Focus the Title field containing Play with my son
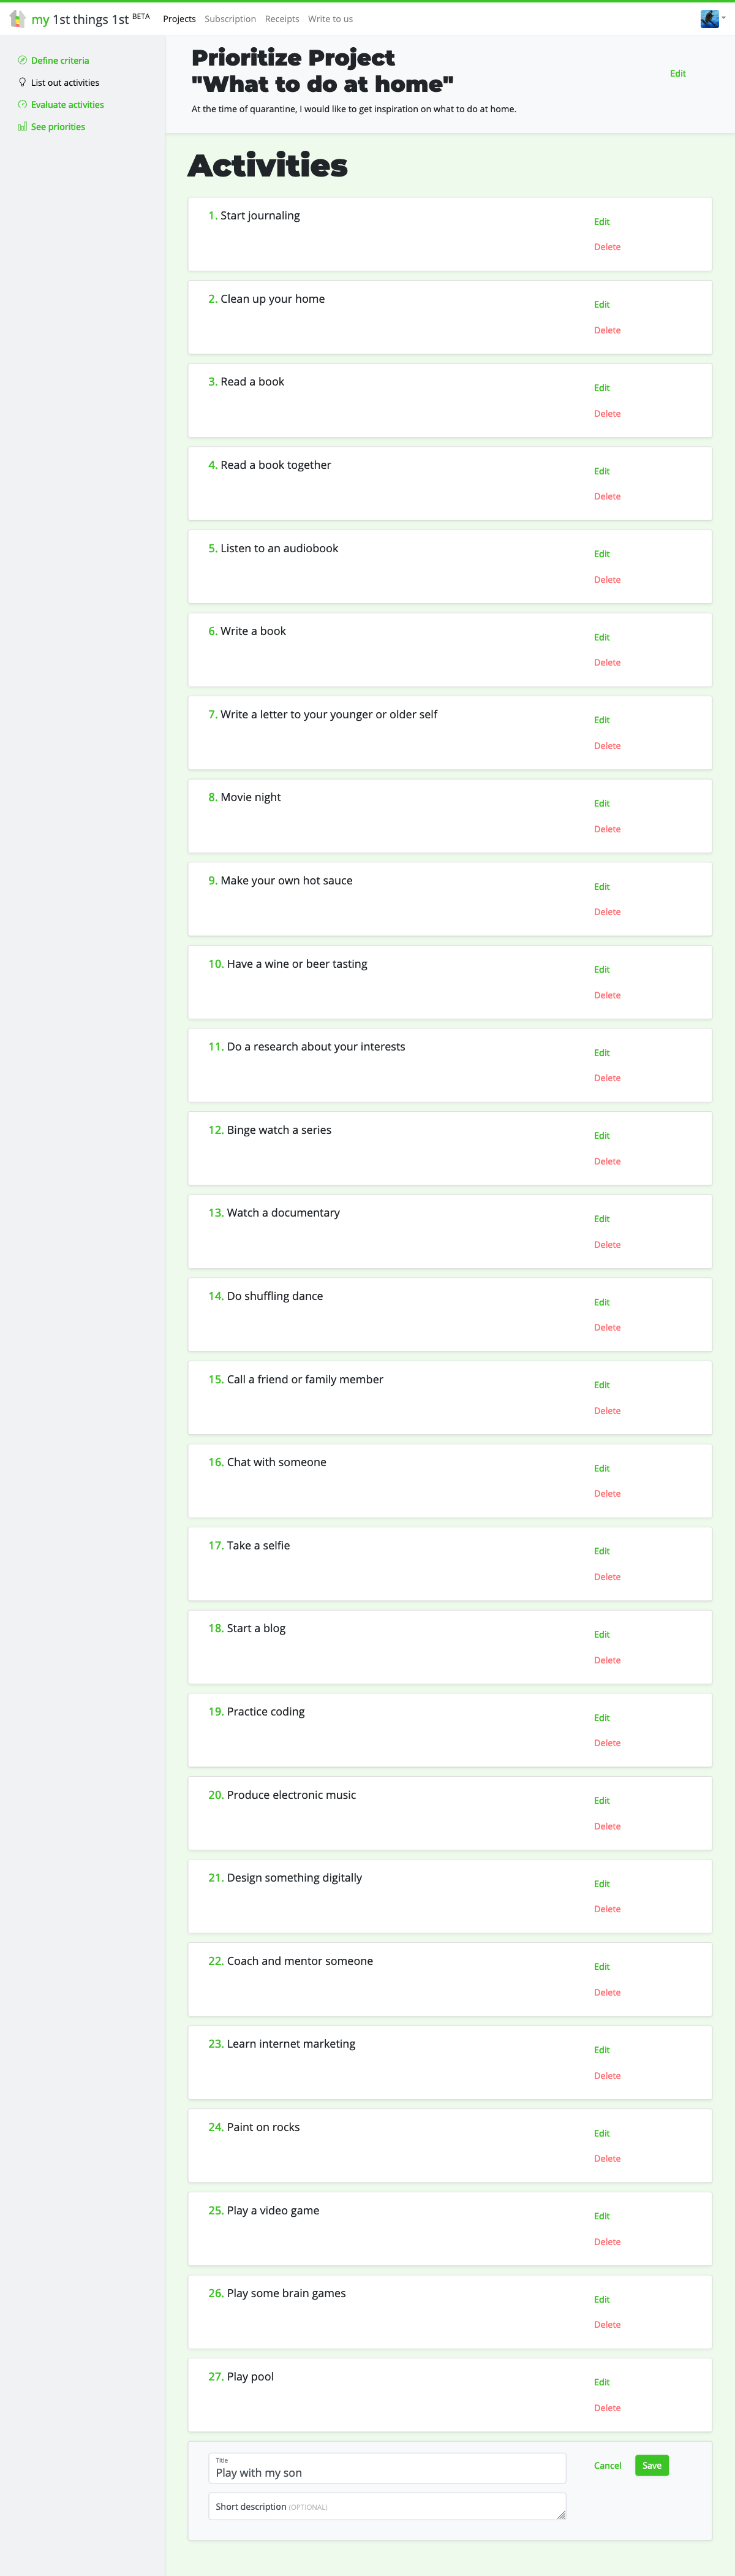Screen dimensions: 735x2576 tap(387, 2467)
